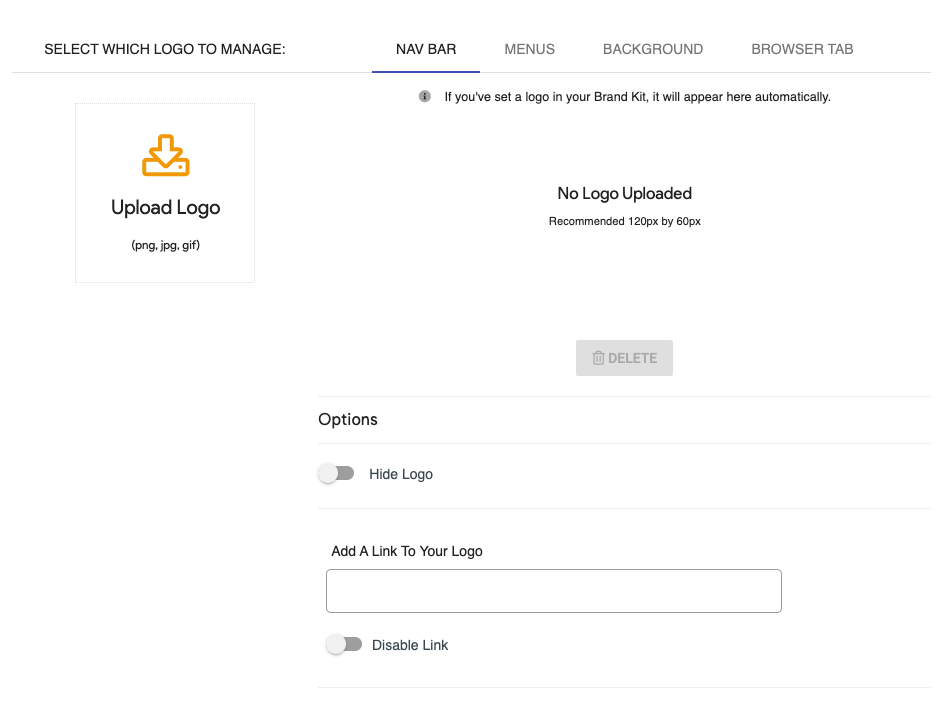Click the No Logo Uploaded placeholder
The height and width of the screenshot is (708, 946).
[x=624, y=194]
